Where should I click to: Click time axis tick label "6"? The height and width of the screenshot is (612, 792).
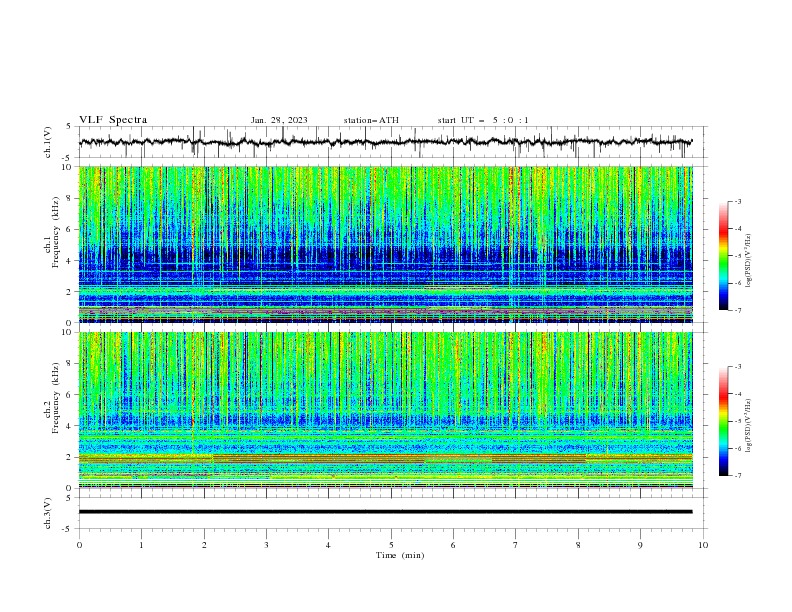coord(453,545)
